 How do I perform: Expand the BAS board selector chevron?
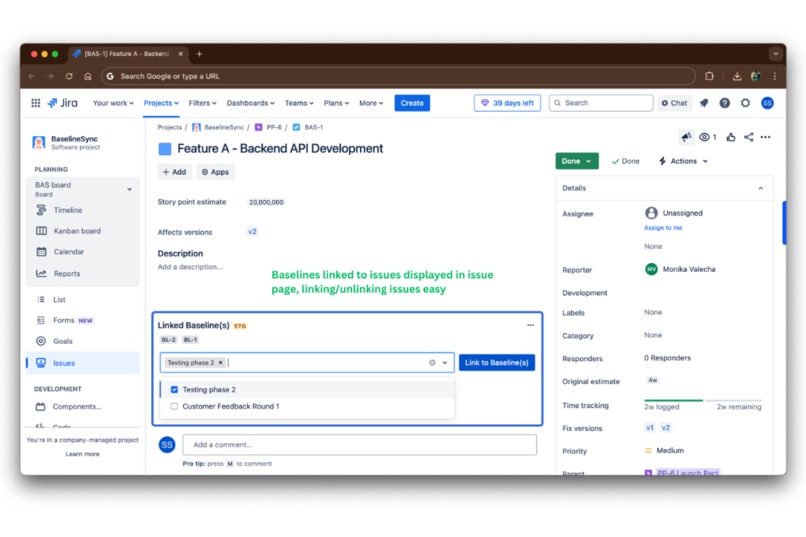click(x=130, y=189)
